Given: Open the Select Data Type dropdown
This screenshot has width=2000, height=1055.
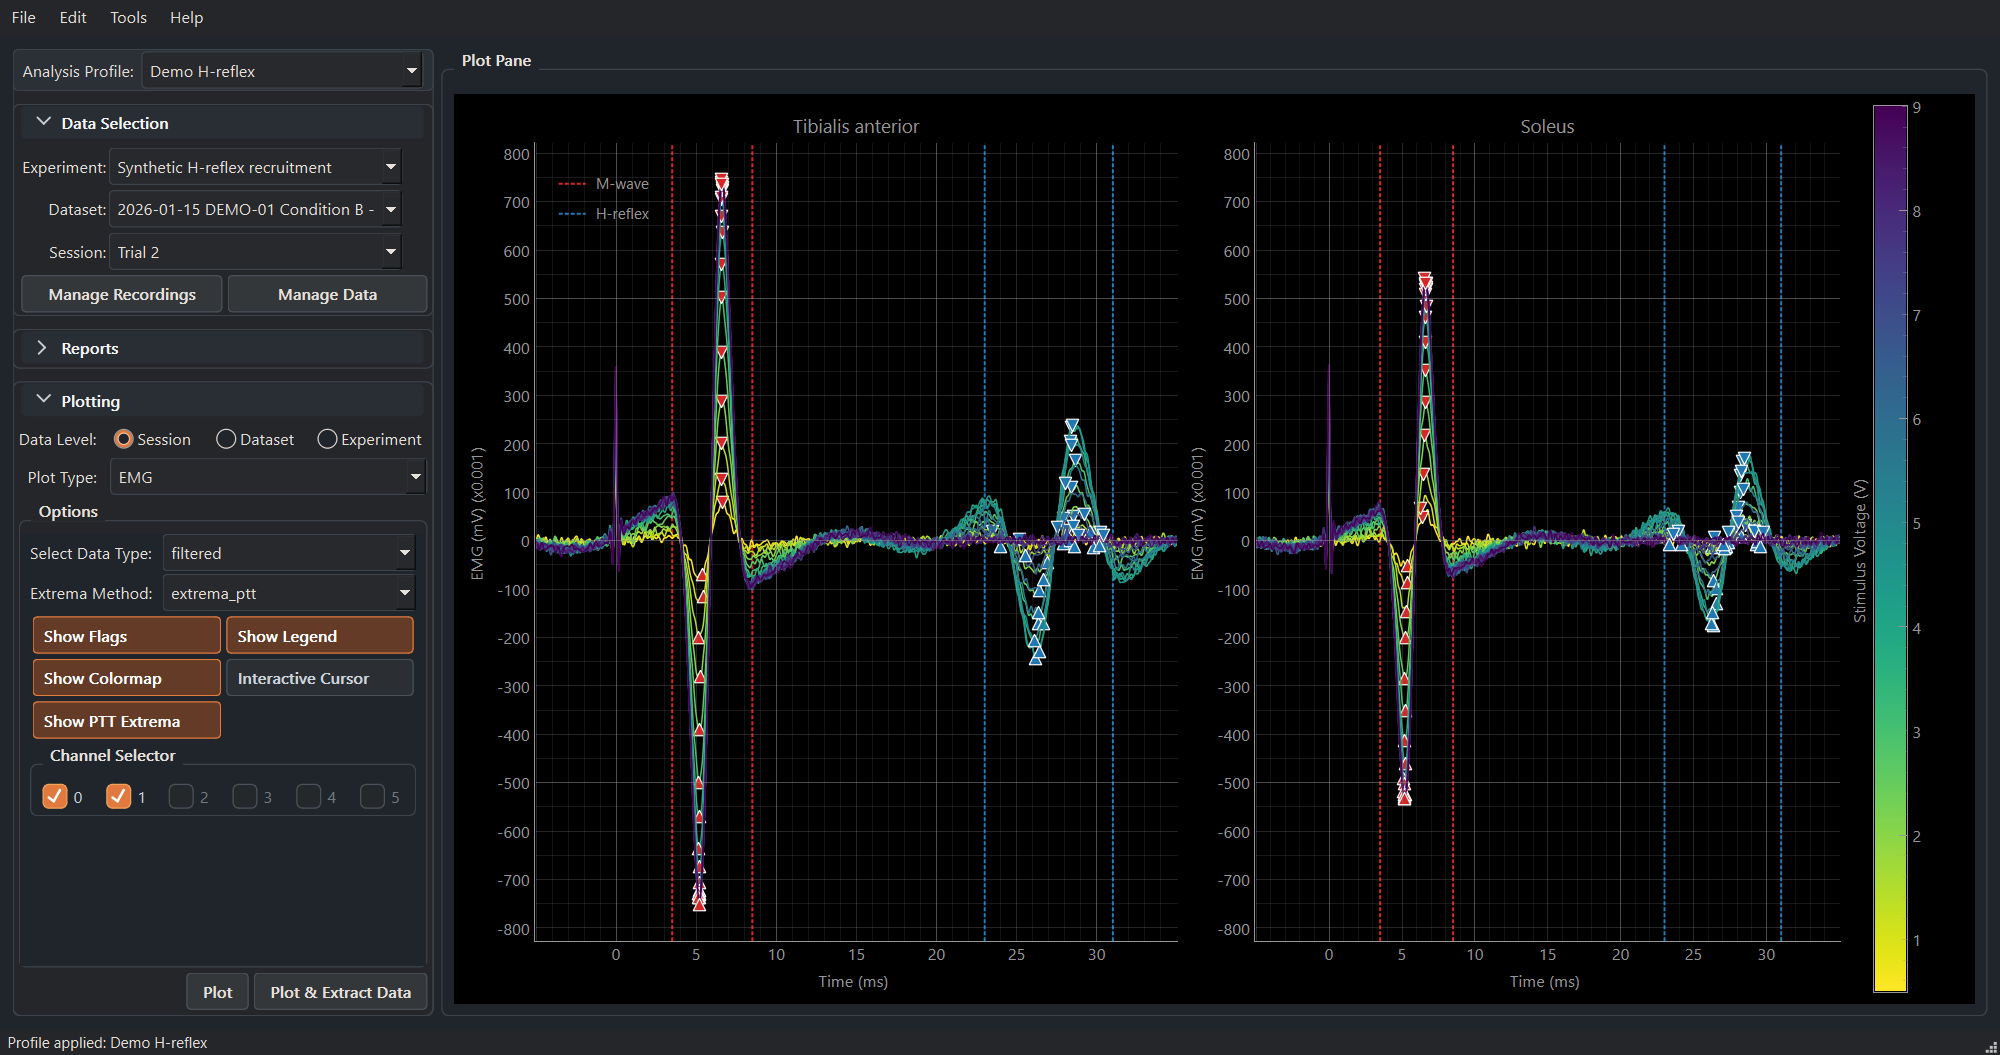Looking at the screenshot, I should click(x=289, y=553).
